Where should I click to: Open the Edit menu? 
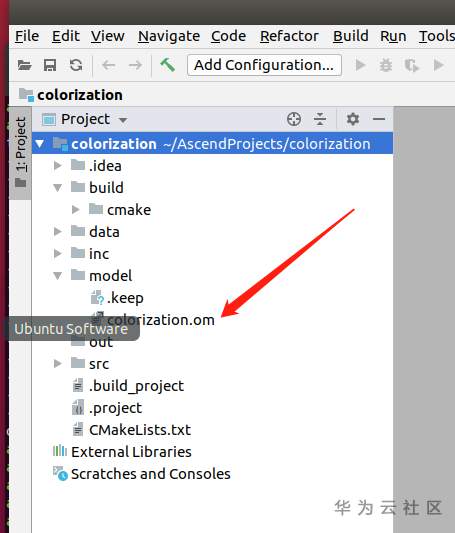pos(66,36)
